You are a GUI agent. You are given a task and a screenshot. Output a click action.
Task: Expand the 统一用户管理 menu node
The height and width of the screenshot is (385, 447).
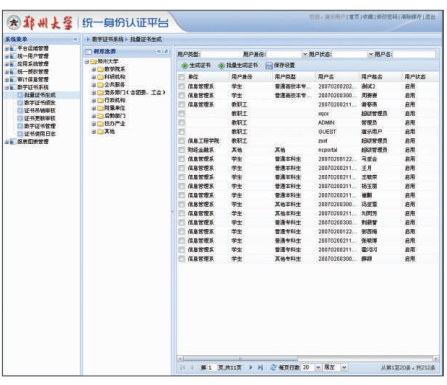coord(7,56)
